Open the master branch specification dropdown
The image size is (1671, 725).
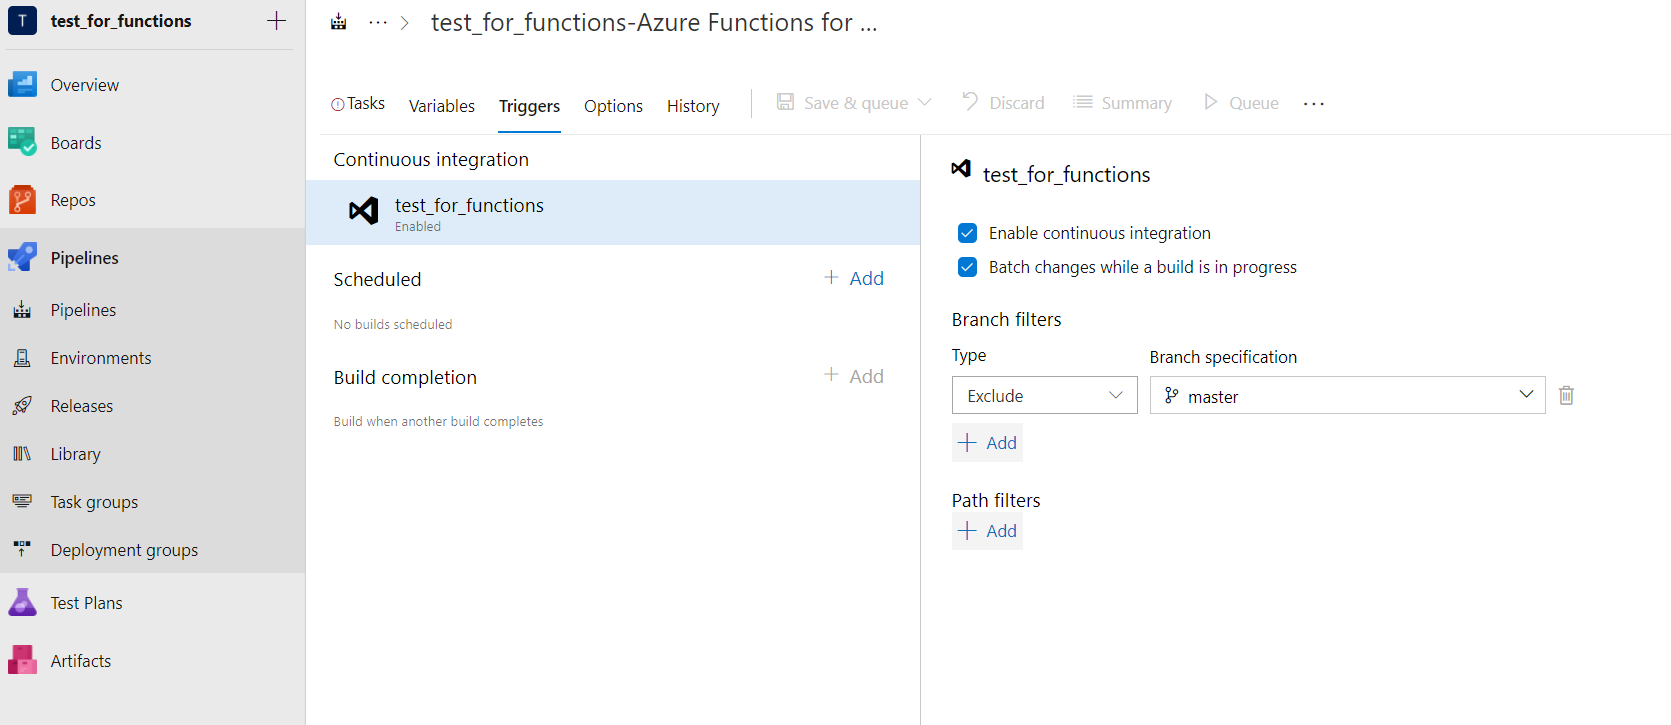coord(1347,395)
